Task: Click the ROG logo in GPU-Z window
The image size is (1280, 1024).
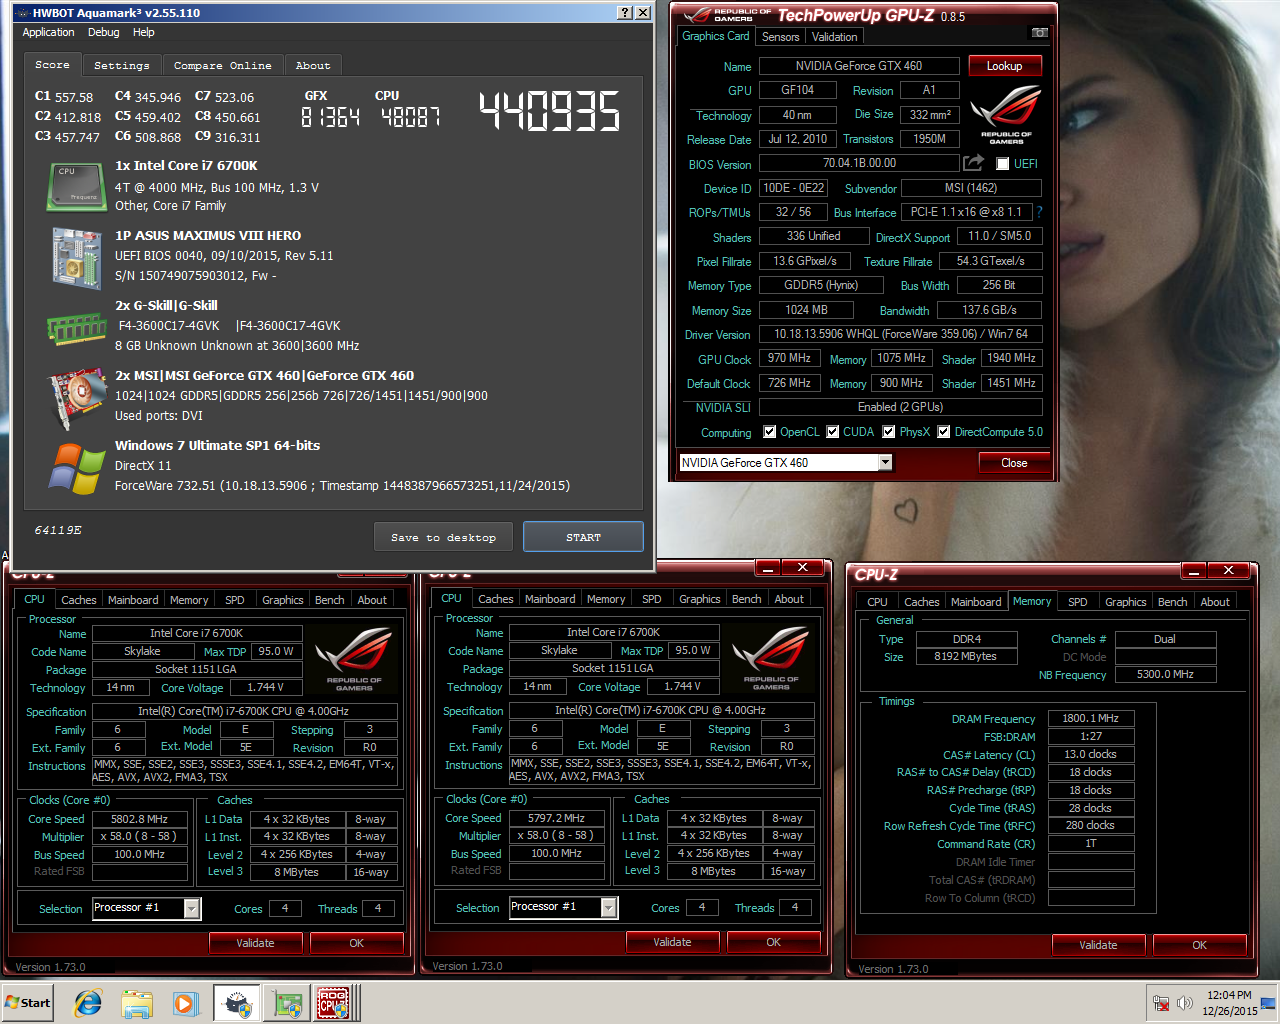Action: [x=1006, y=113]
